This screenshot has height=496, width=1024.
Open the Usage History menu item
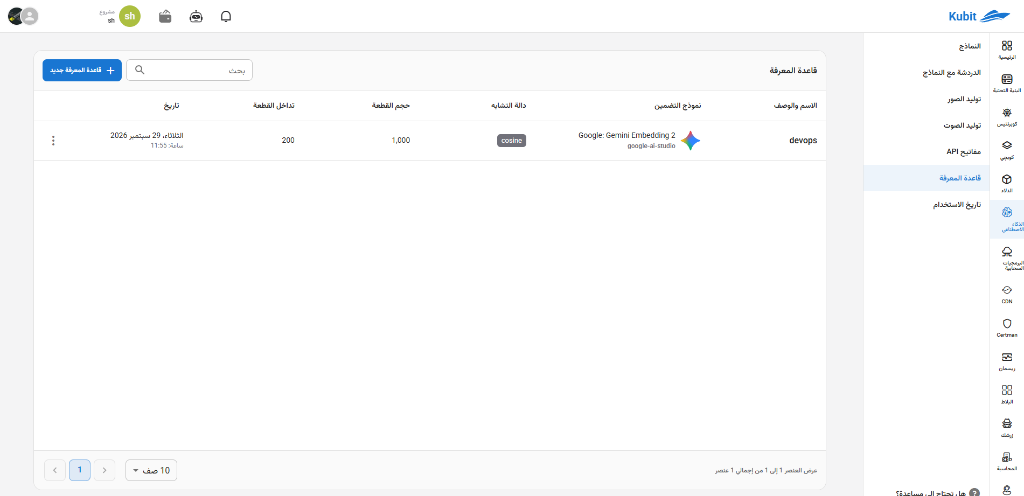pyautogui.click(x=928, y=204)
